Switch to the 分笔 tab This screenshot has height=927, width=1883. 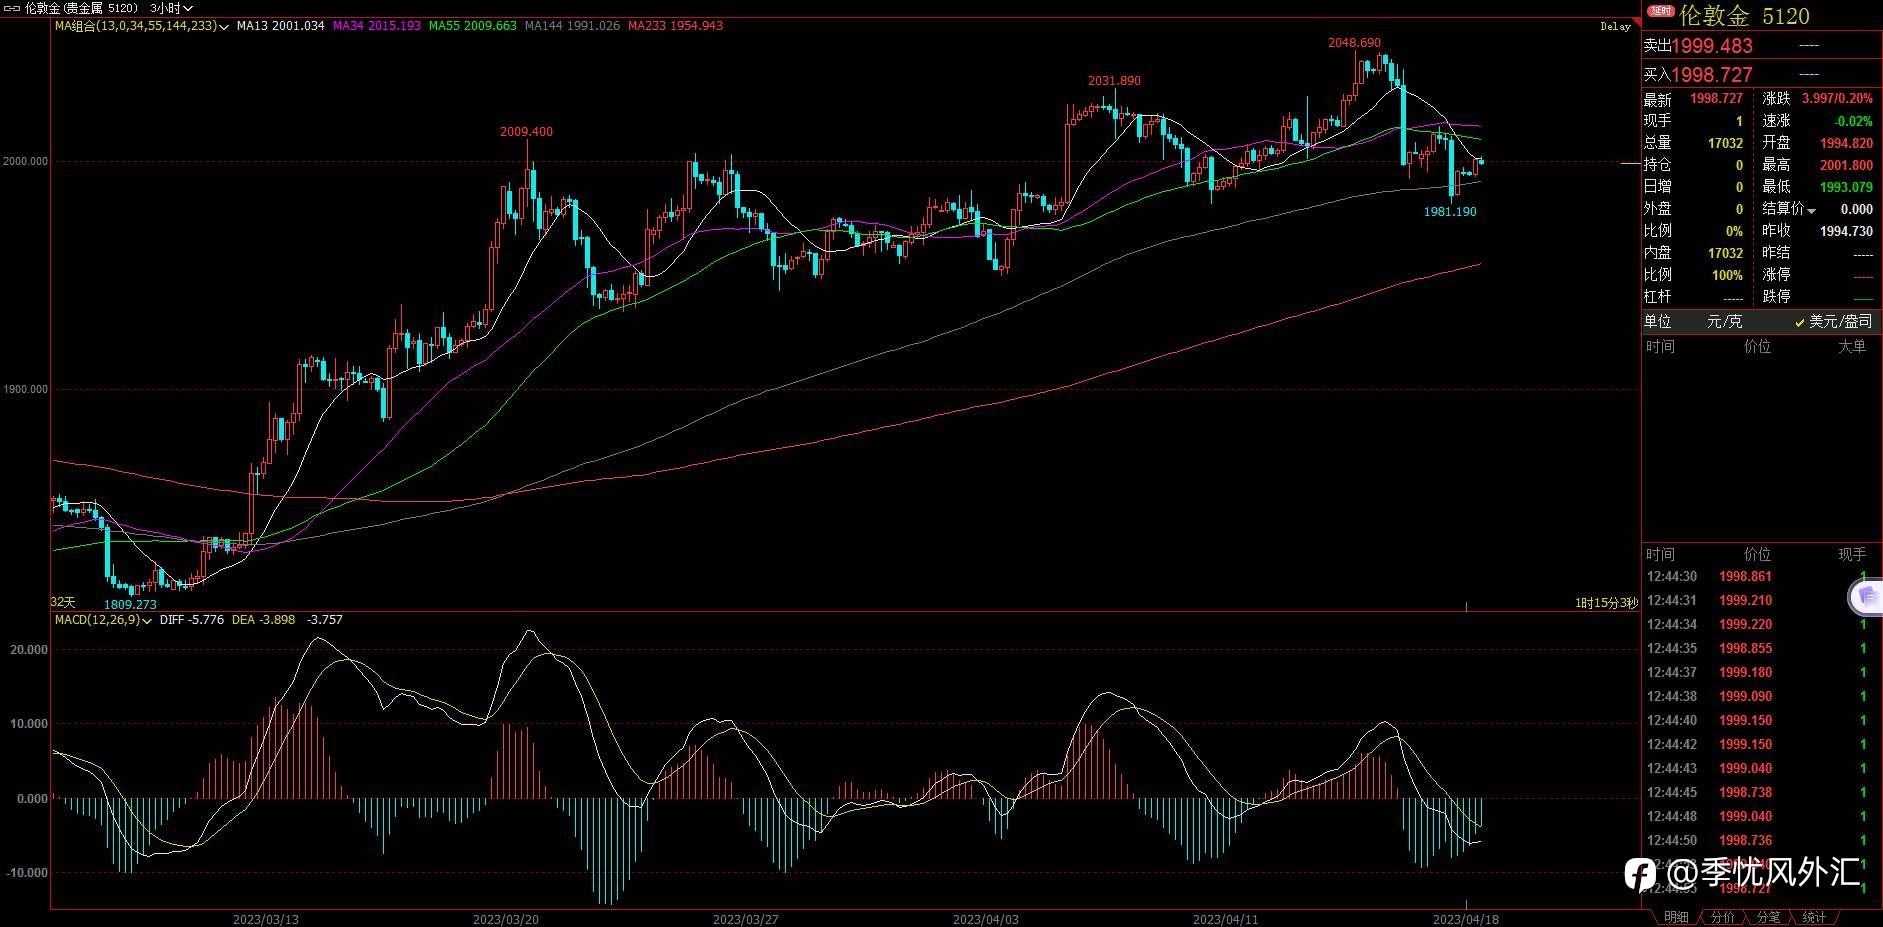click(x=1768, y=917)
